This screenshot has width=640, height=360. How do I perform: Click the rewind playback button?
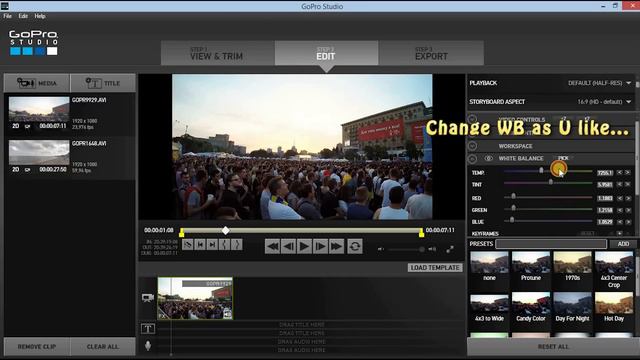pyautogui.click(x=272, y=246)
